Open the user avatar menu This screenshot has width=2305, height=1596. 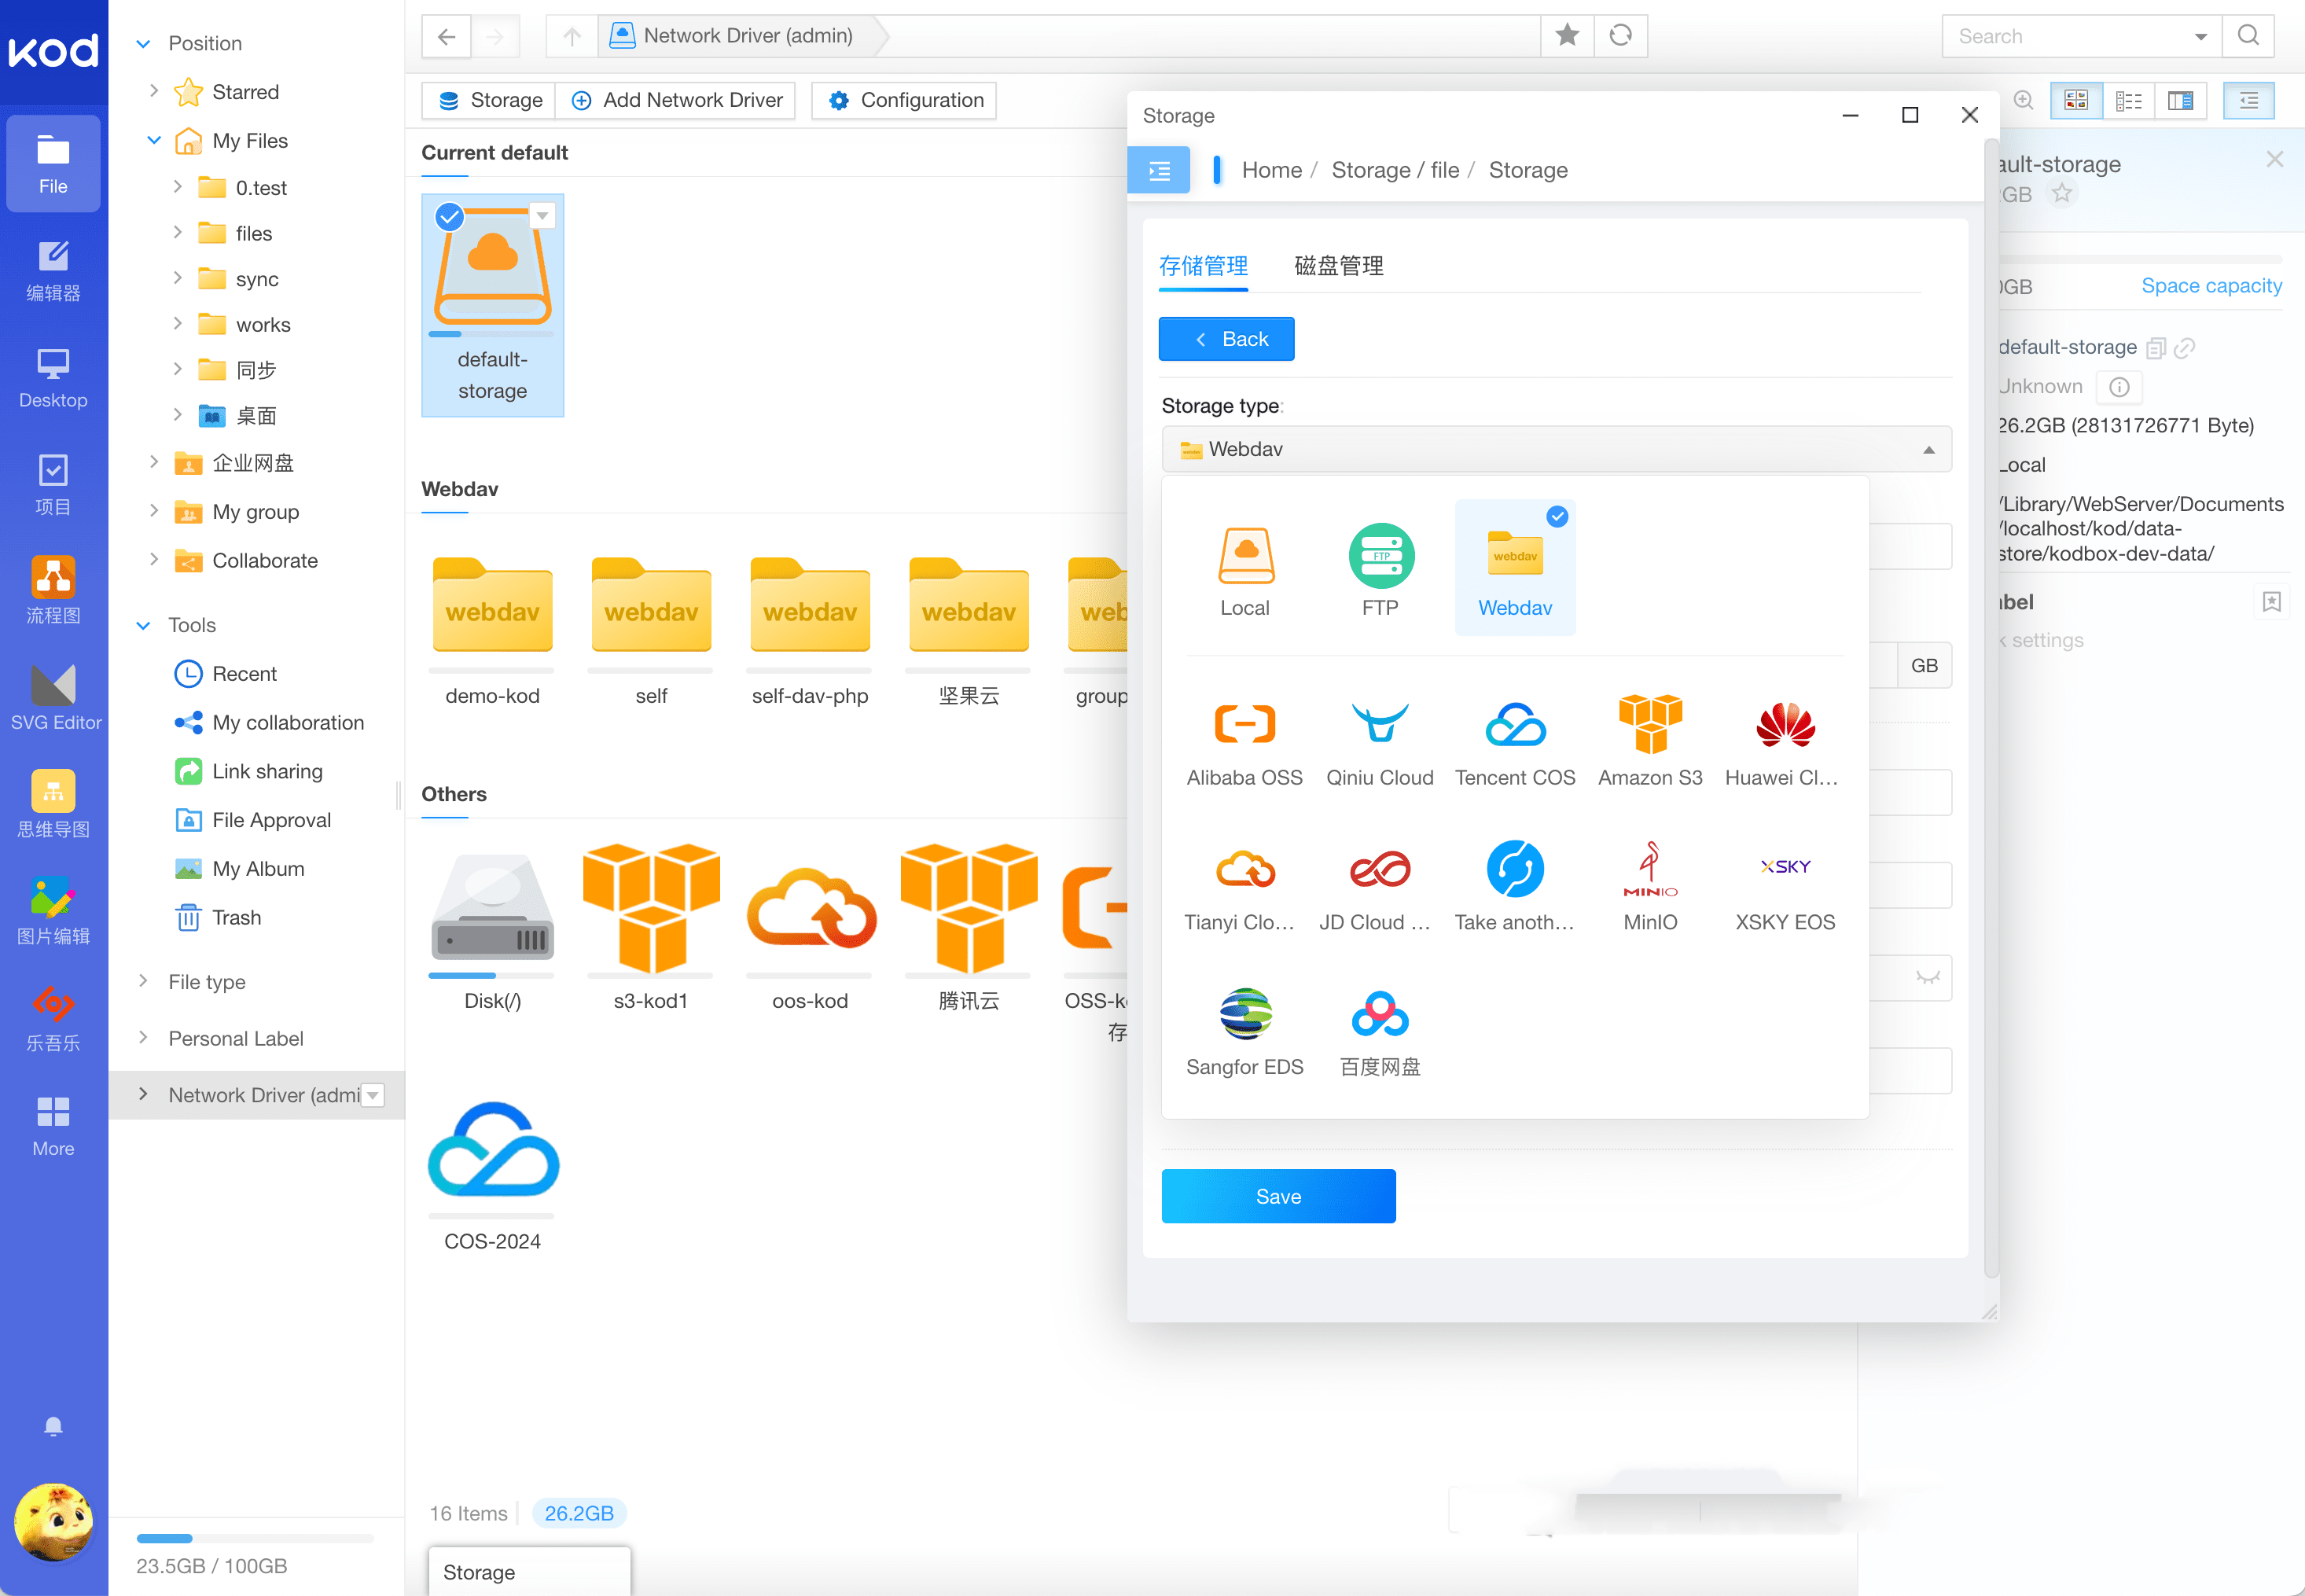tap(53, 1522)
